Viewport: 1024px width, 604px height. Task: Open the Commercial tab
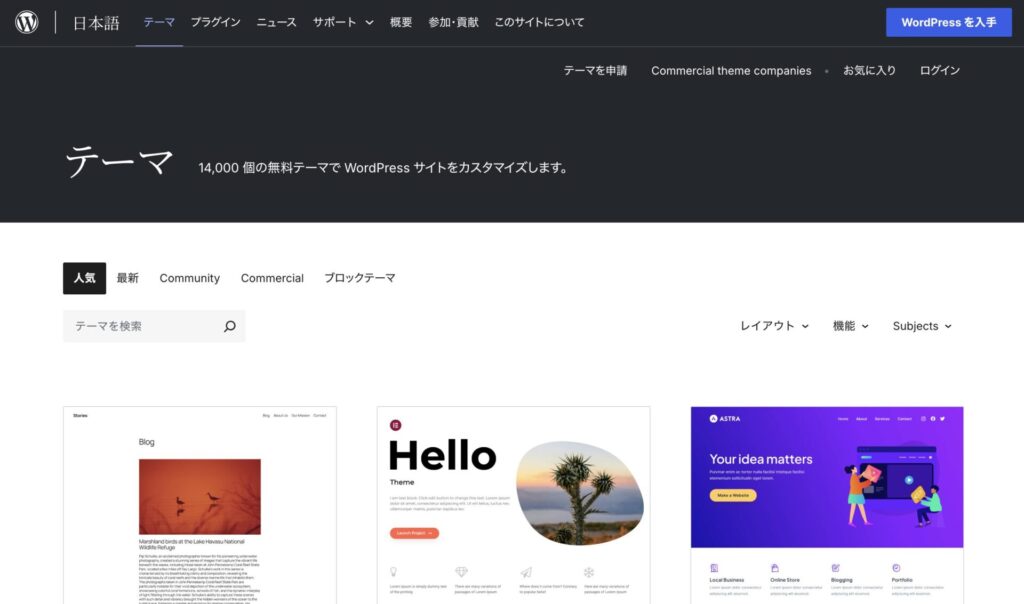[272, 278]
